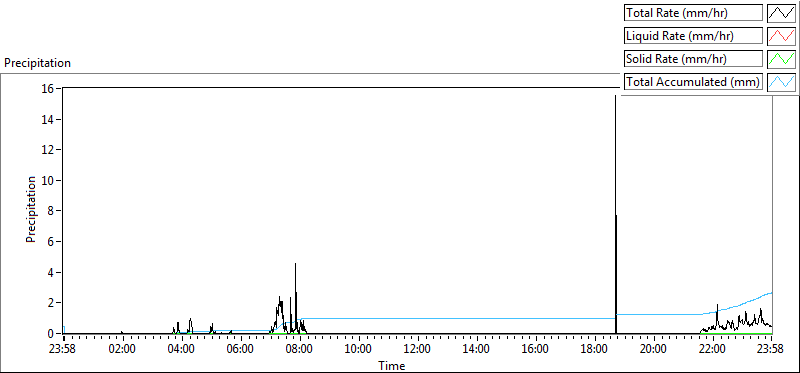This screenshot has width=800, height=373.
Task: Click the Solid Rate green line icon
Action: tap(782, 59)
